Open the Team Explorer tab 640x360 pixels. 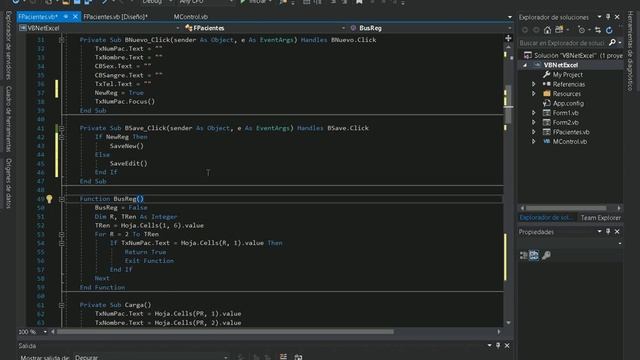(x=600, y=218)
